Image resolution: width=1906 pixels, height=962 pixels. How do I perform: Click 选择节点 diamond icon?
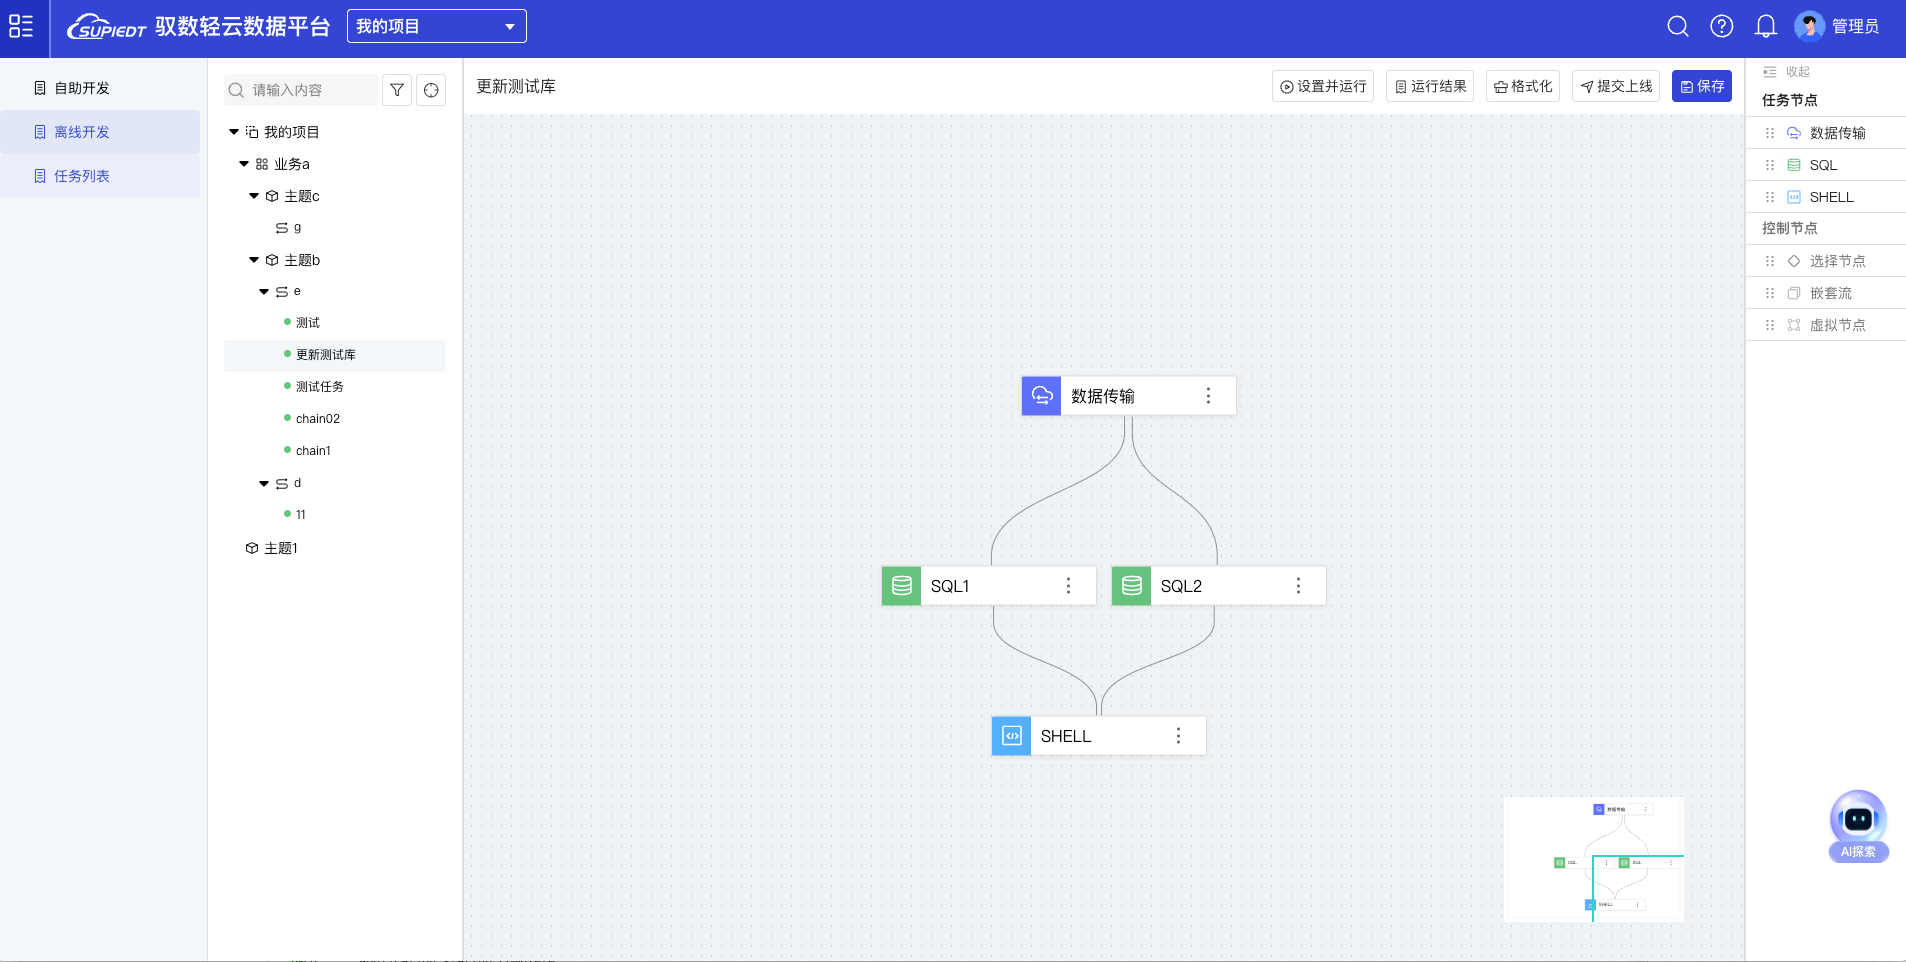click(1794, 261)
